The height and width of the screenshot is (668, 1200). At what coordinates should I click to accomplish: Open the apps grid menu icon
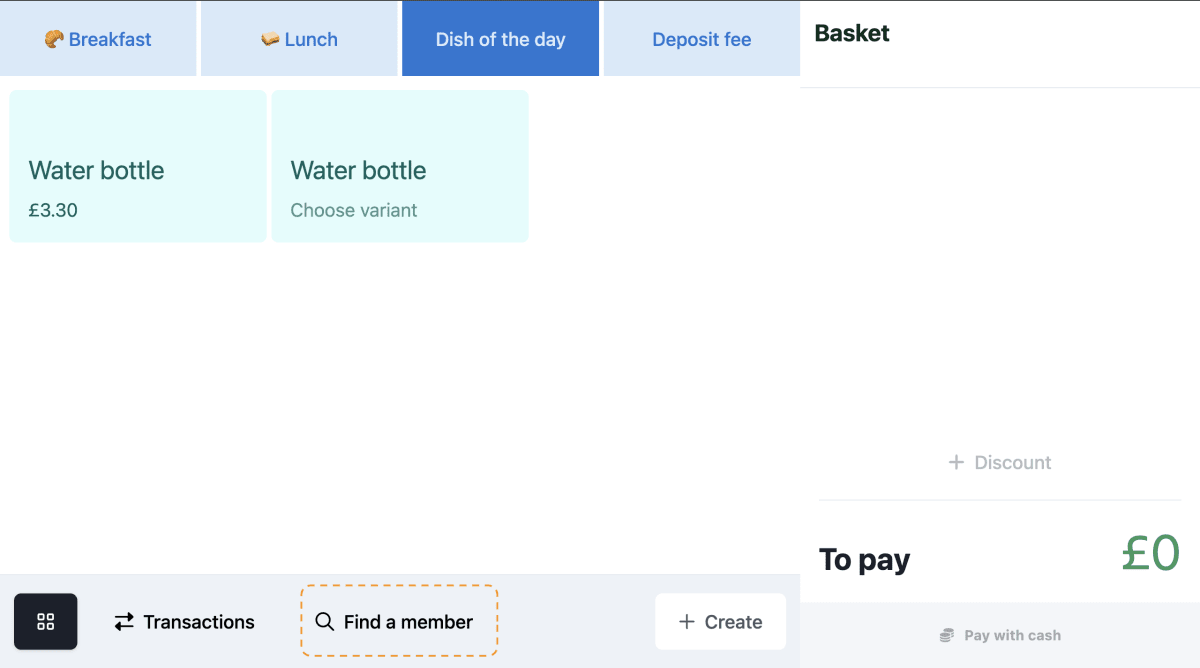click(45, 622)
